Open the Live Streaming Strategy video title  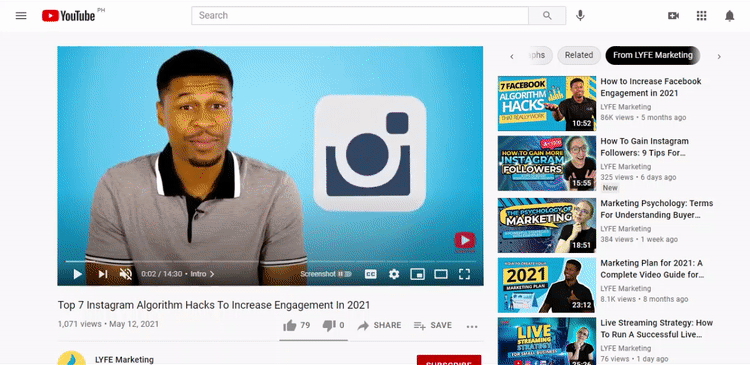(657, 329)
